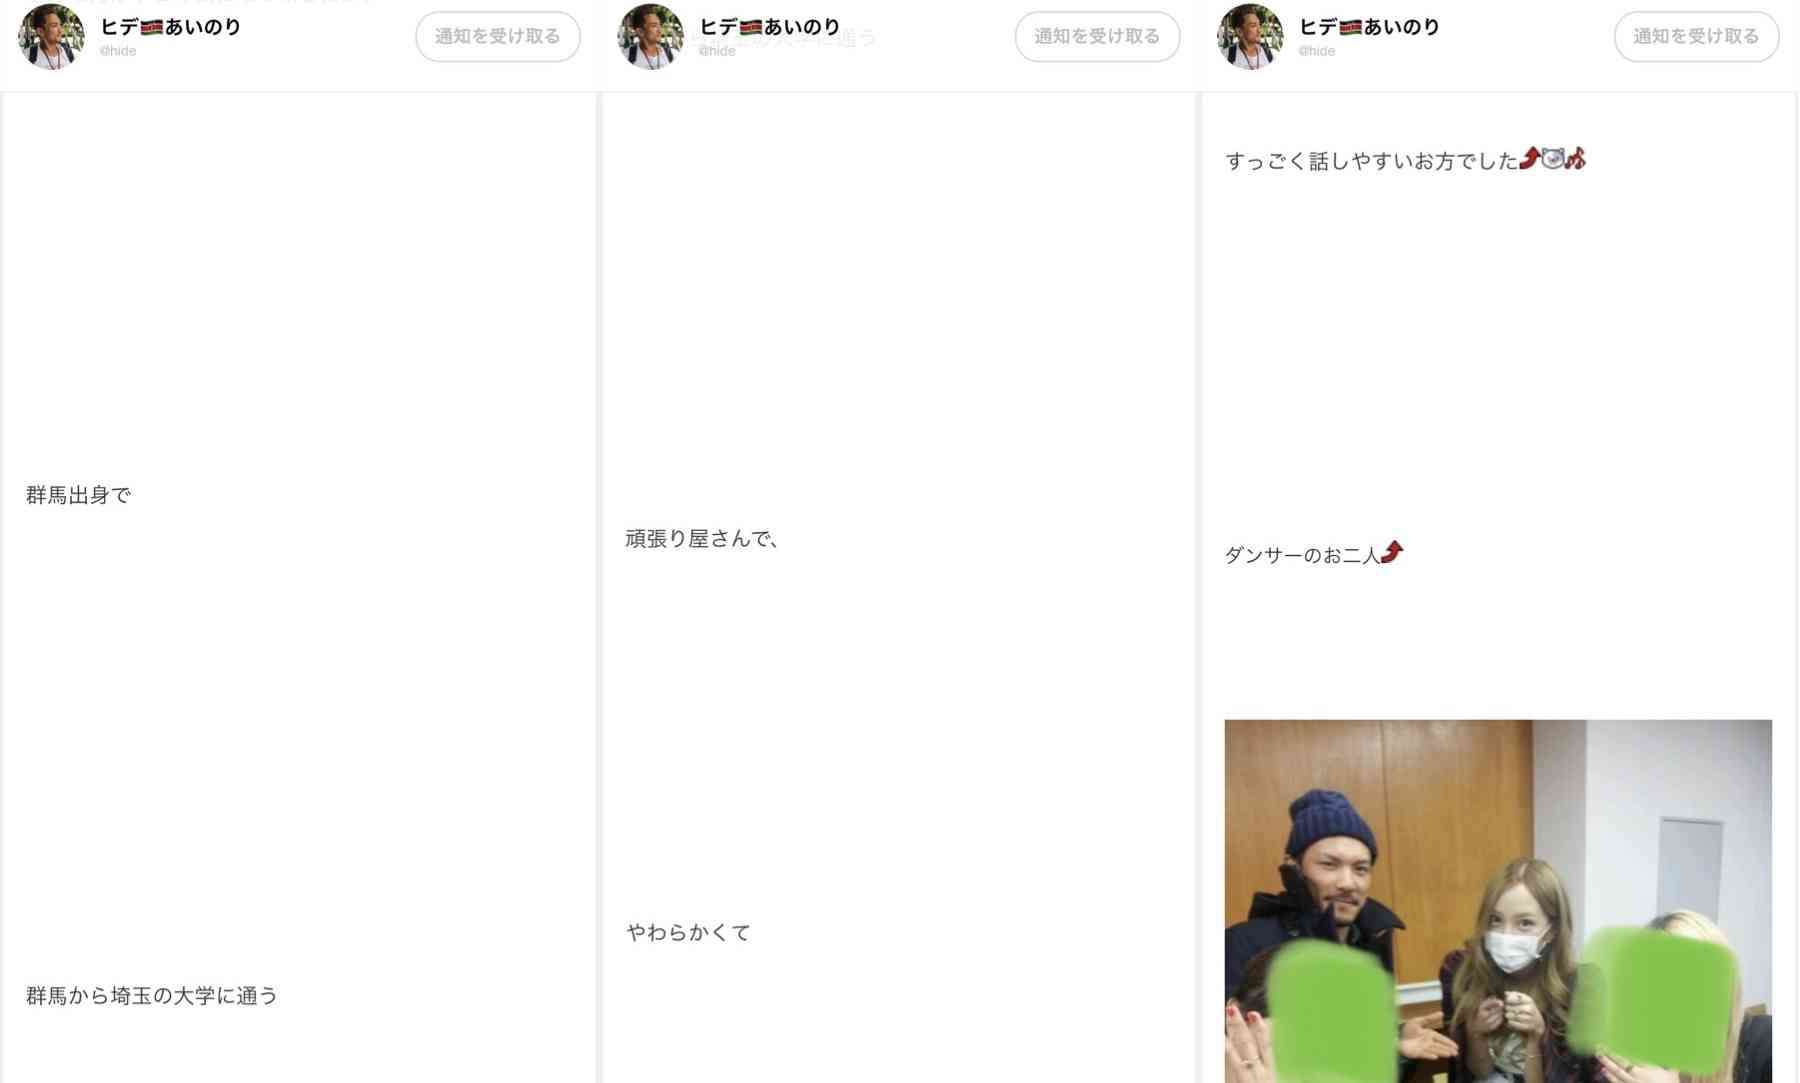
Task: Click the profile avatar in the right column header
Action: [1250, 37]
